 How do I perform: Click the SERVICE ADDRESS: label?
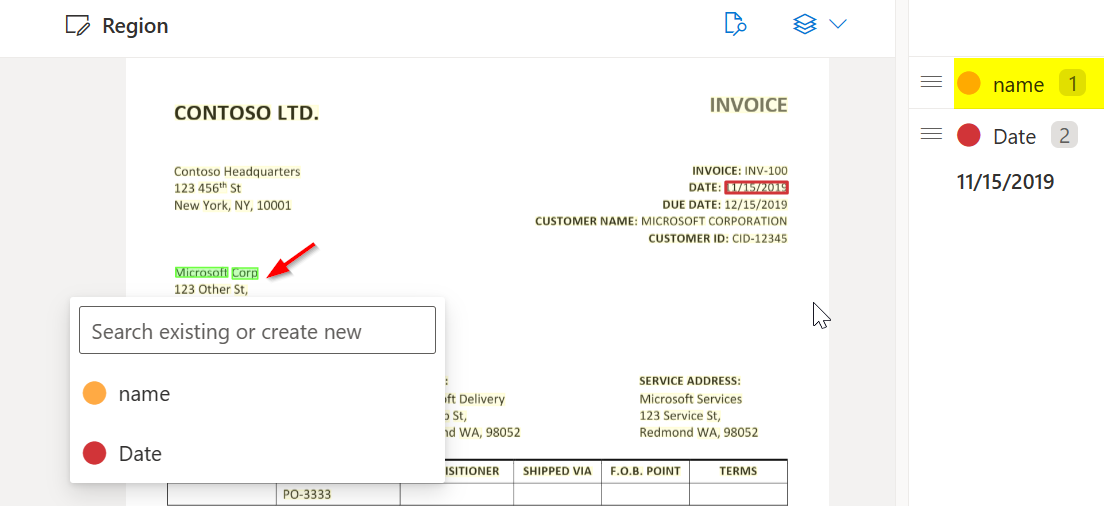point(690,381)
